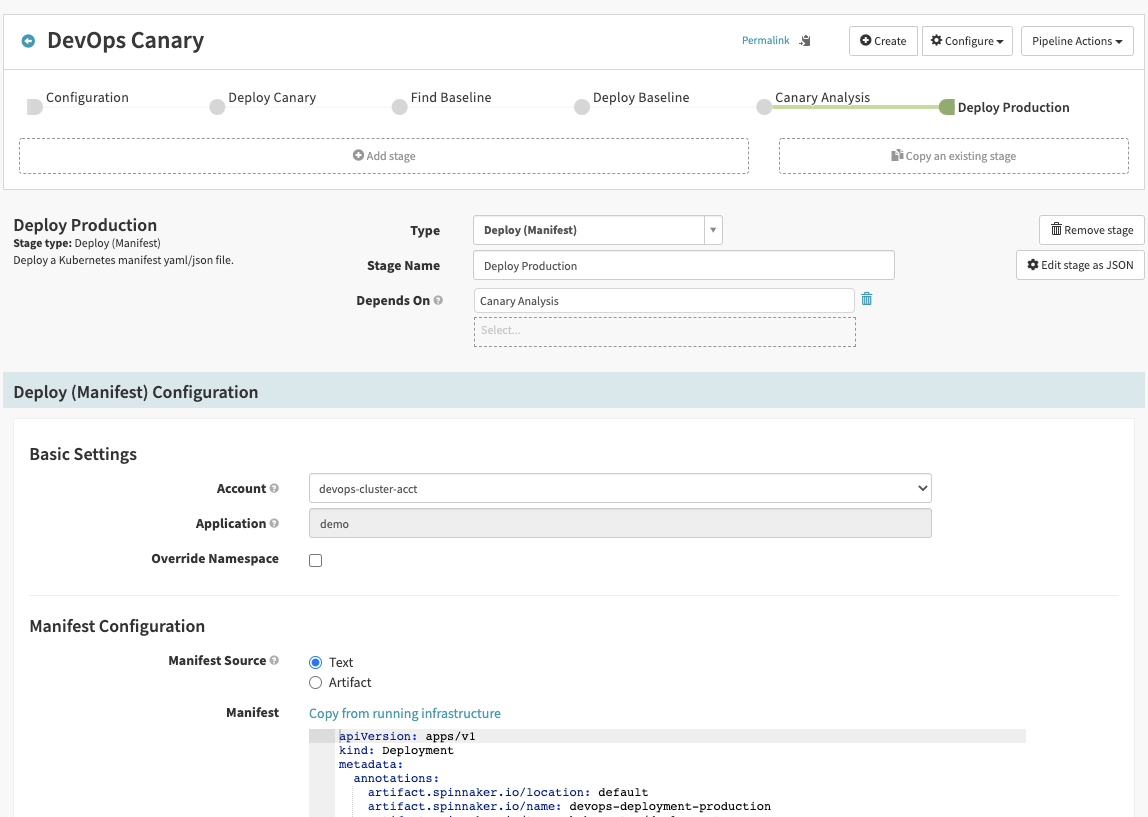Open the Configure dropdown menu
This screenshot has height=817, width=1148.
coord(966,41)
